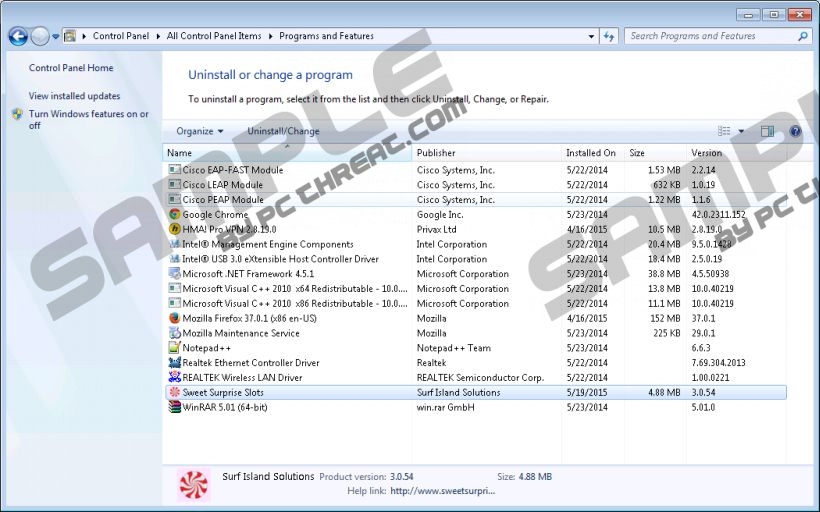Open View installed updates link
Viewport: 820px width, 512px height.
(74, 96)
